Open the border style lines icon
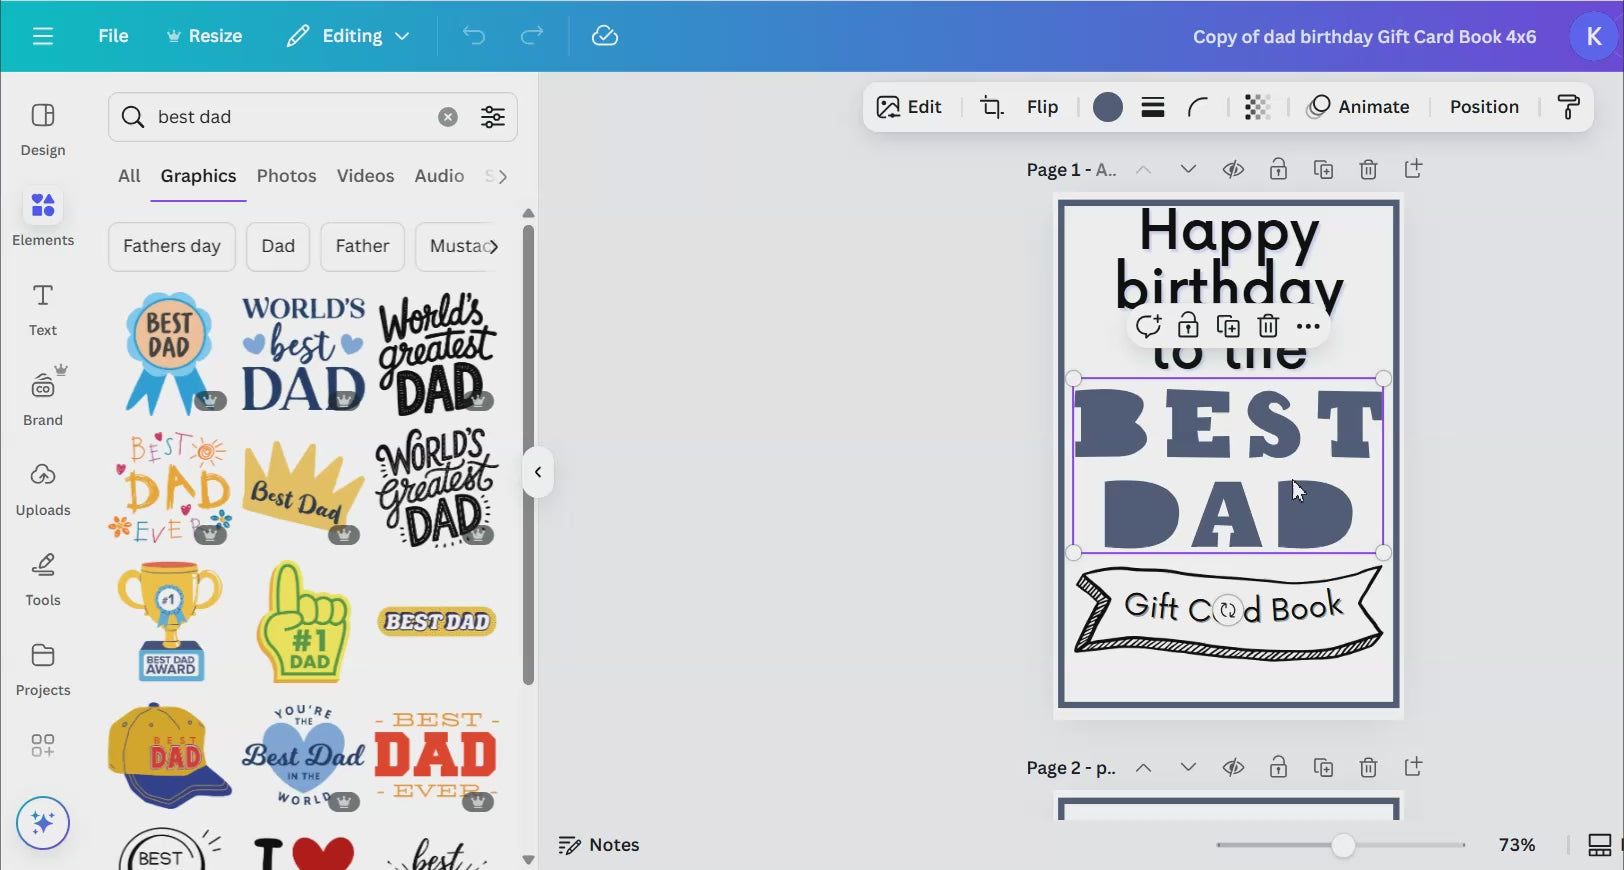 point(1153,107)
